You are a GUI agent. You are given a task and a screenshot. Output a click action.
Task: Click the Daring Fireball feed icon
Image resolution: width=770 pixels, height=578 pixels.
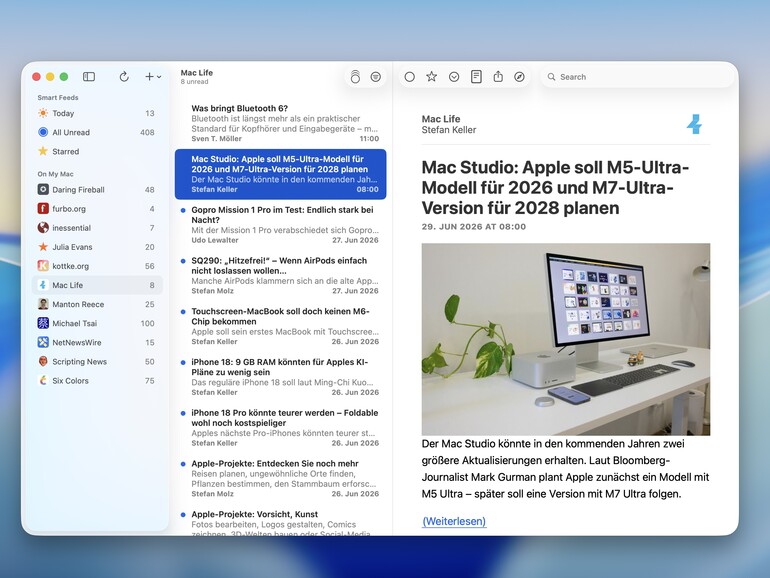tap(43, 190)
